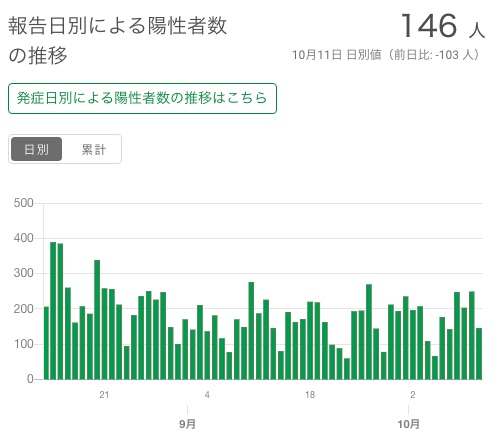The image size is (492, 434).
Task: Click the 146 人 headline count
Action: pyautogui.click(x=442, y=26)
